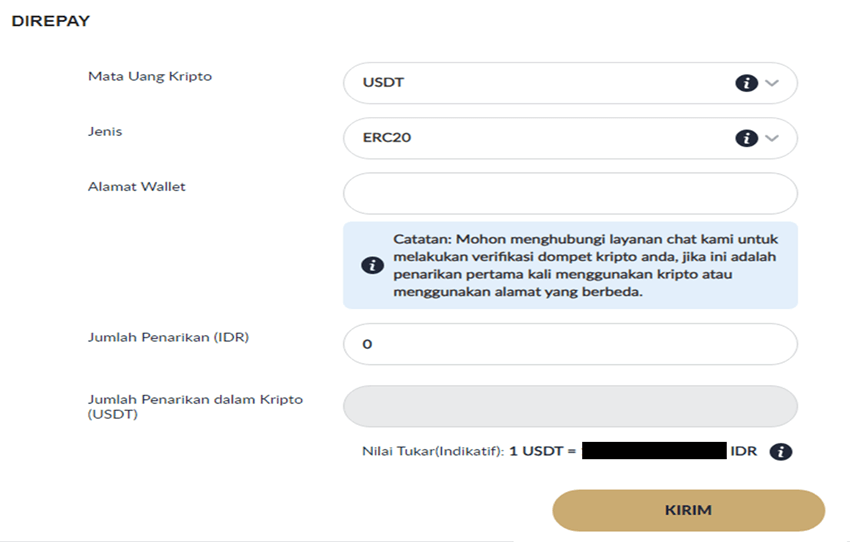Click the Jumlah Penarikan (IDR) label
Screen dimensions: 850x542
pyautogui.click(x=168, y=337)
